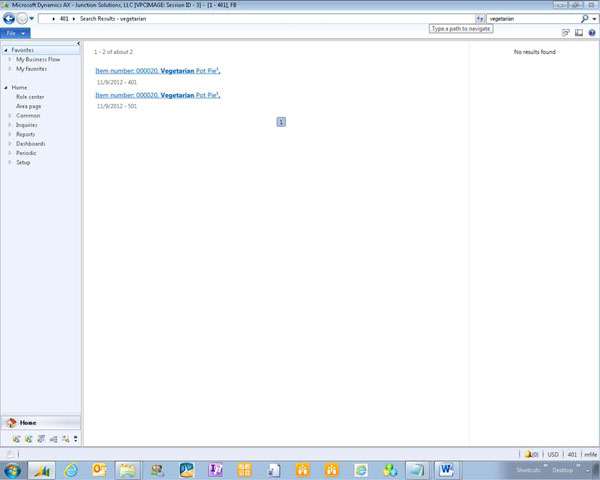600x480 pixels.
Task: Open the module configure overflow arrow
Action: tap(76, 439)
